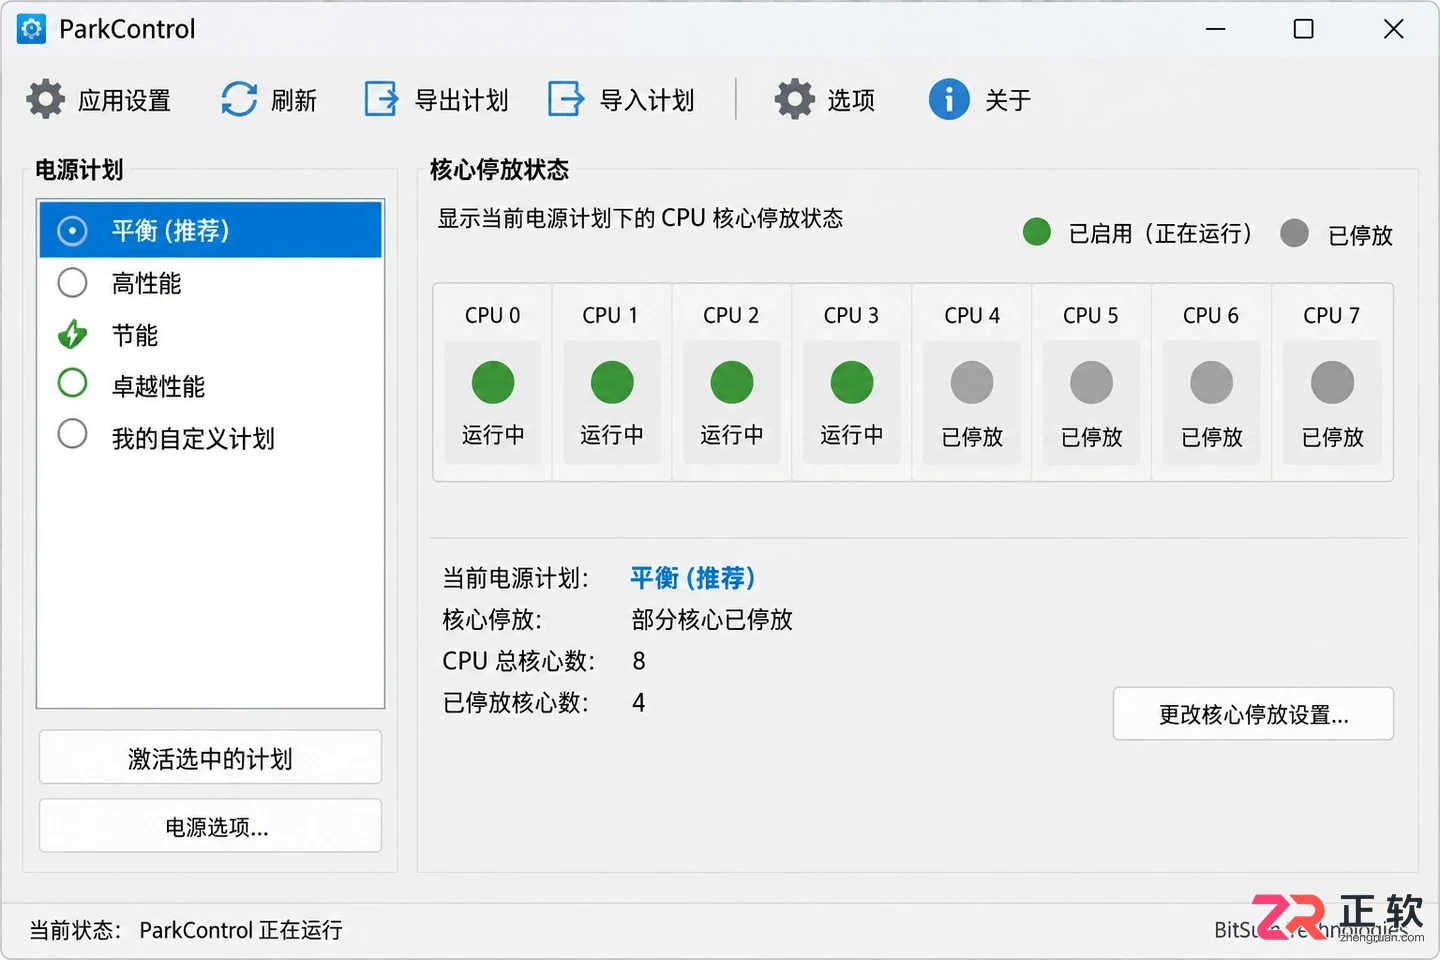This screenshot has height=960, width=1440.
Task: Select the 高性能 power plan radio
Action: click(x=72, y=283)
